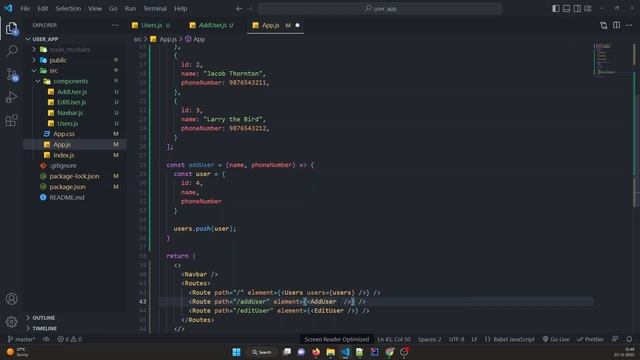Toggle the bottom panel layout icon
This screenshot has height=360, width=640.
point(567,8)
